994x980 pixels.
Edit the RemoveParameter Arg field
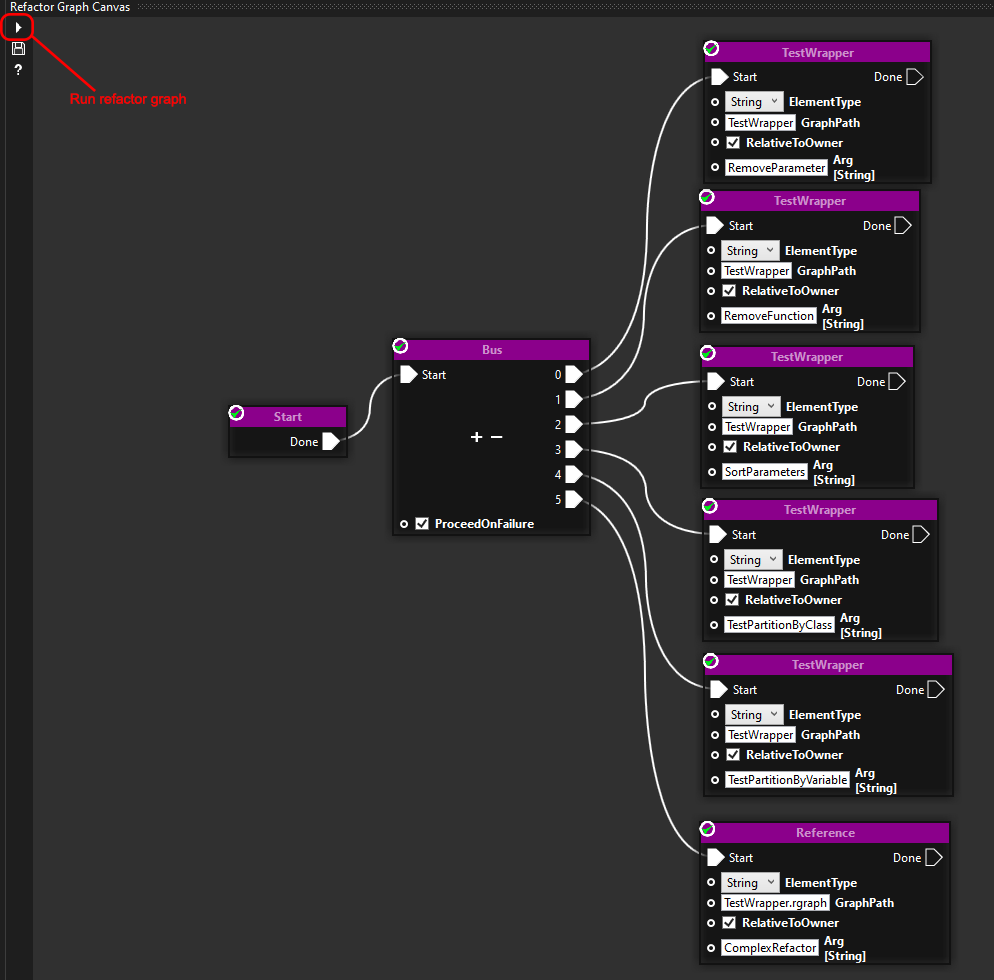click(777, 167)
